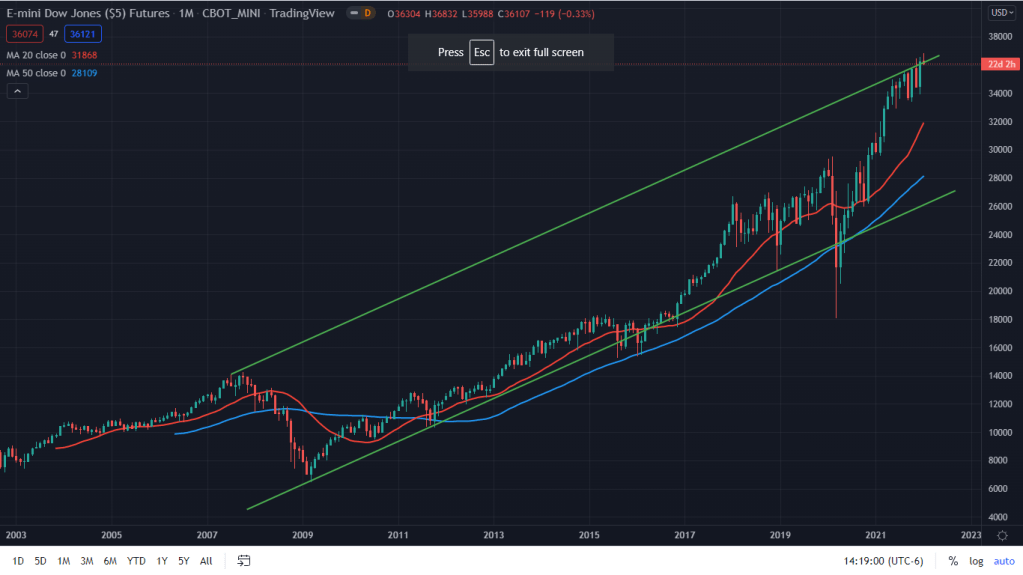
Task: Toggle percent scale mode
Action: pos(952,561)
